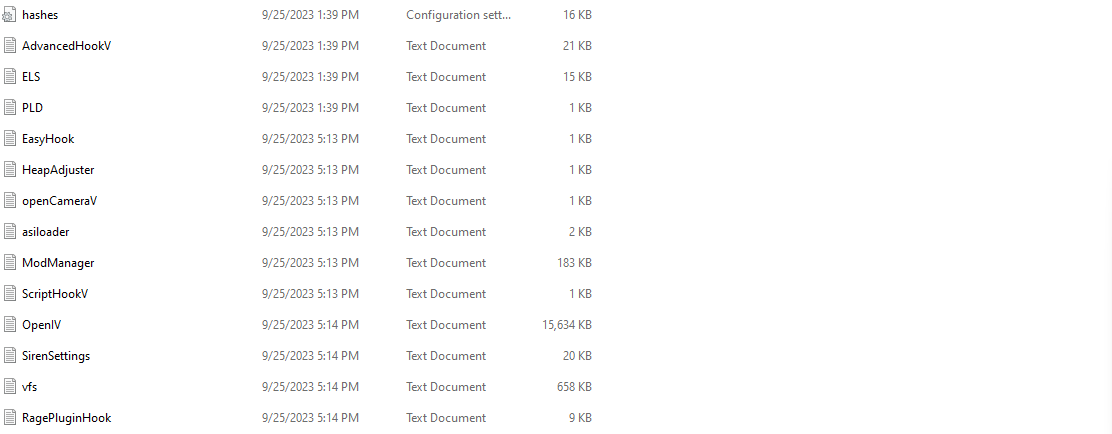Click the OpenIV log file icon
This screenshot has width=1112, height=434.
pyautogui.click(x=9, y=325)
